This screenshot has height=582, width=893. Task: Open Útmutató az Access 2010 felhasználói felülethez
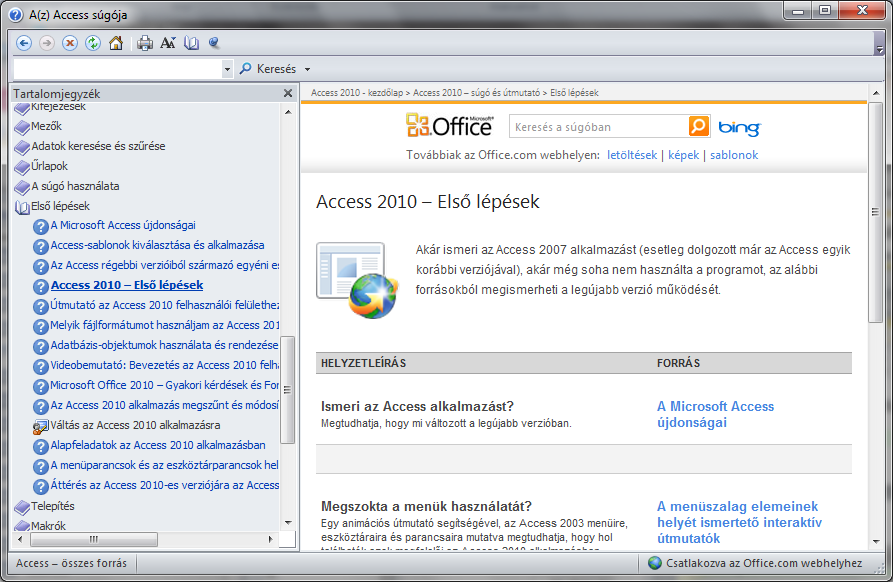165,305
